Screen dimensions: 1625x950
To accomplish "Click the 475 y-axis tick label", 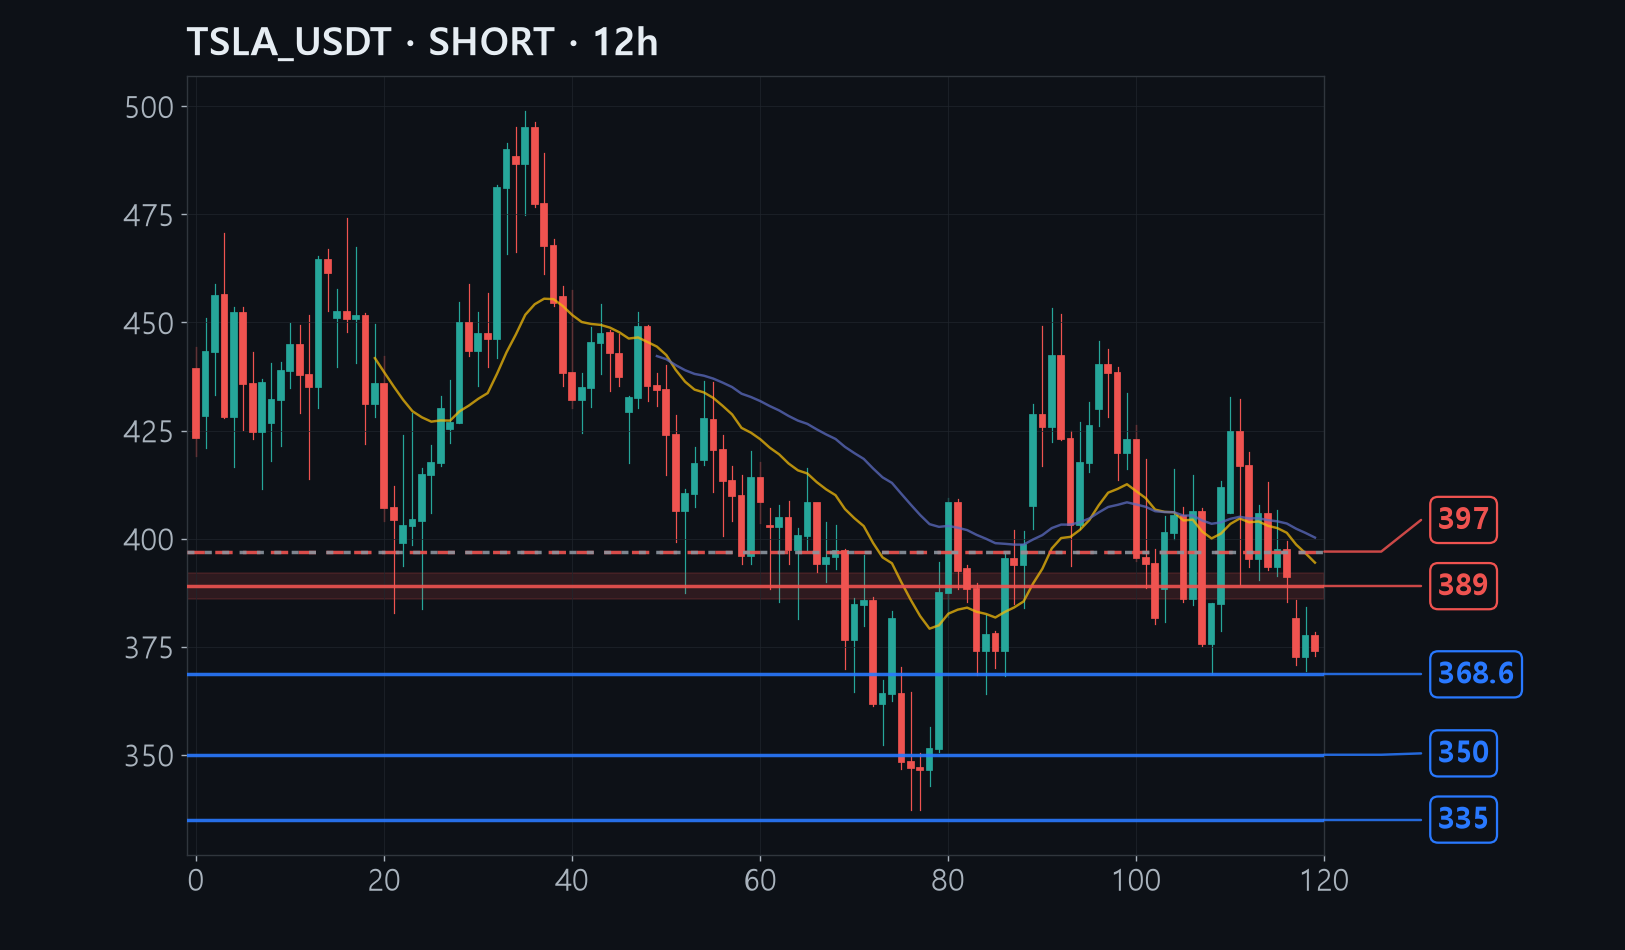I will (149, 215).
